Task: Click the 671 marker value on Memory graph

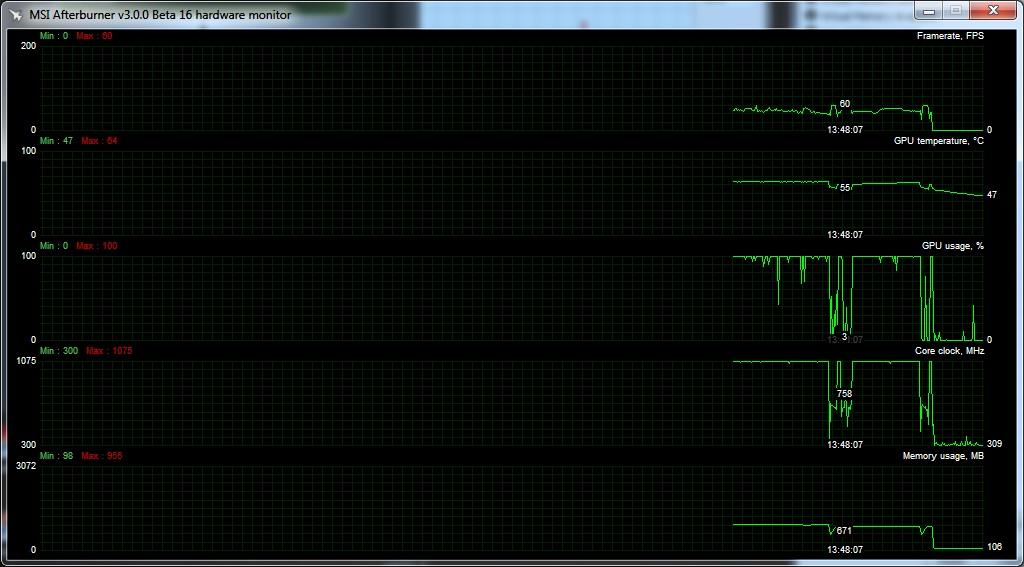Action: 844,531
